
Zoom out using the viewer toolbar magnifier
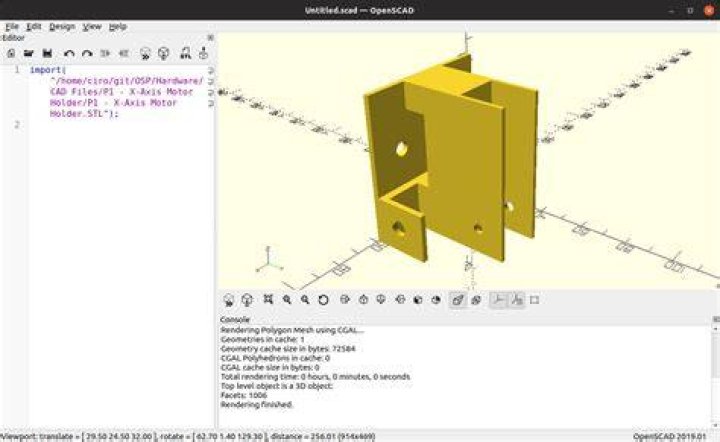(x=305, y=300)
